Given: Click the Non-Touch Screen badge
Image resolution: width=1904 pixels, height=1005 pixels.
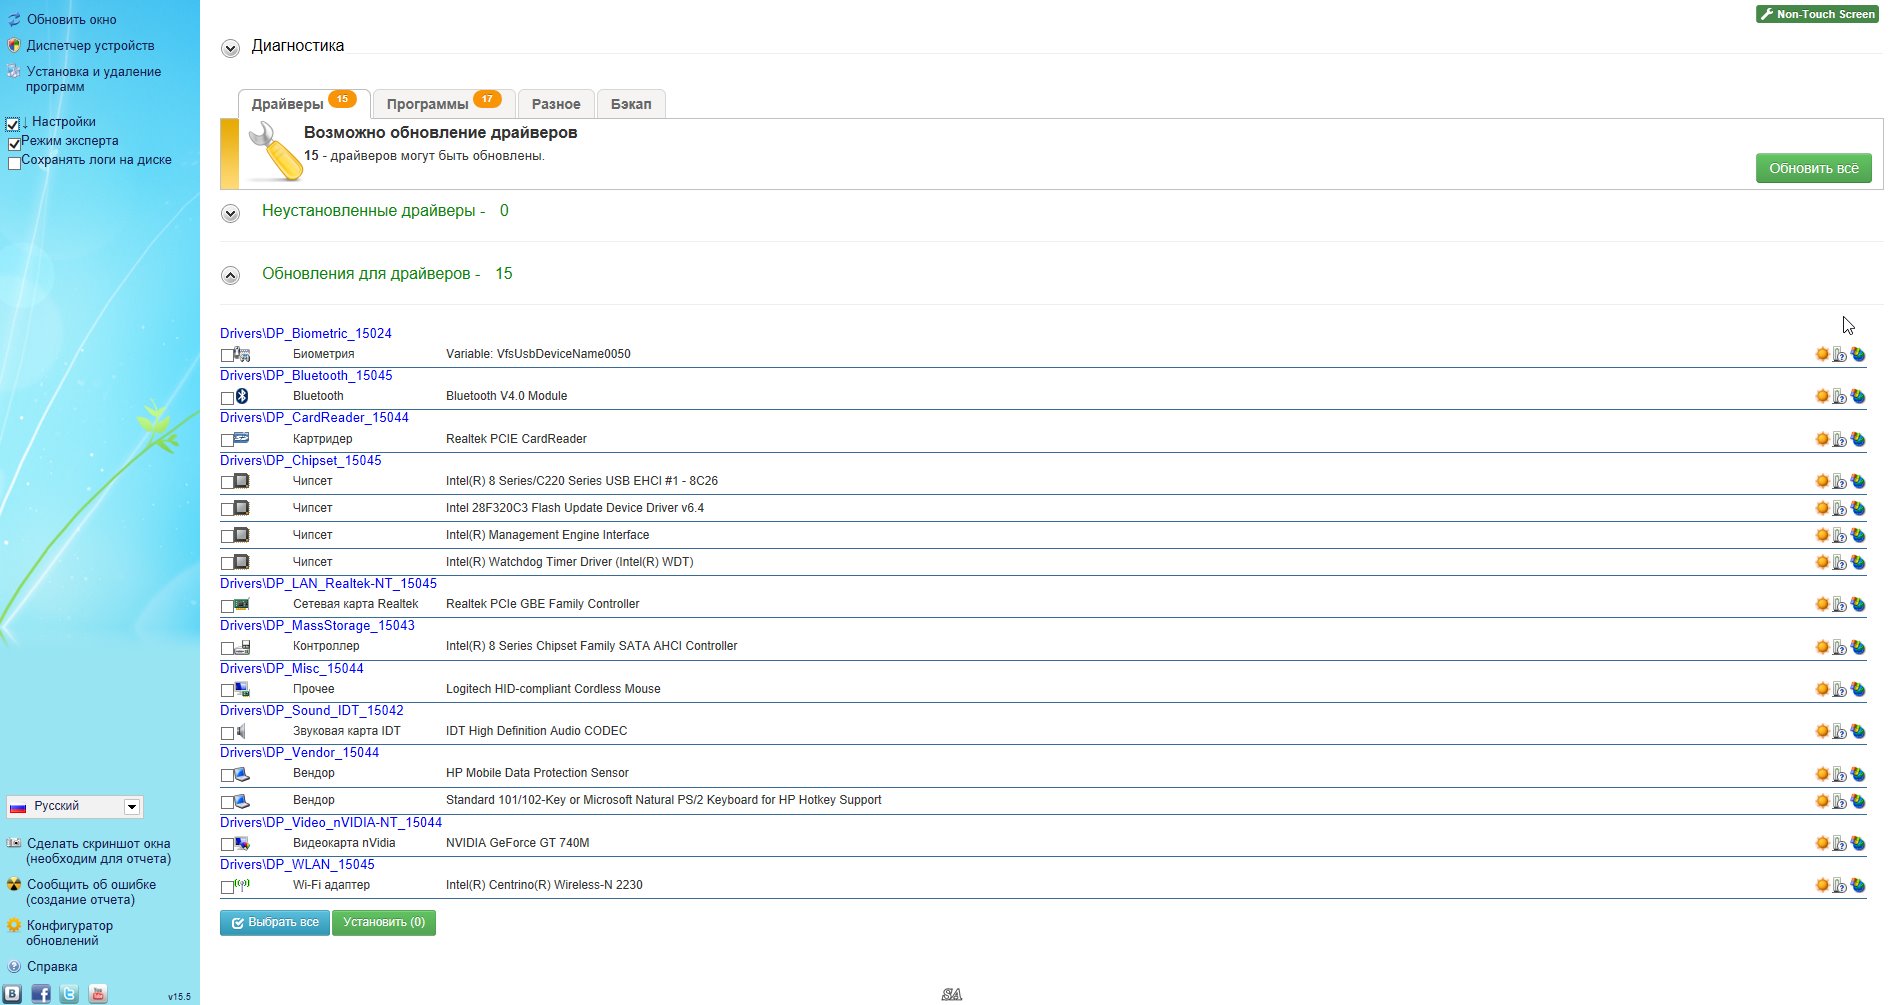Looking at the screenshot, I should [1817, 14].
